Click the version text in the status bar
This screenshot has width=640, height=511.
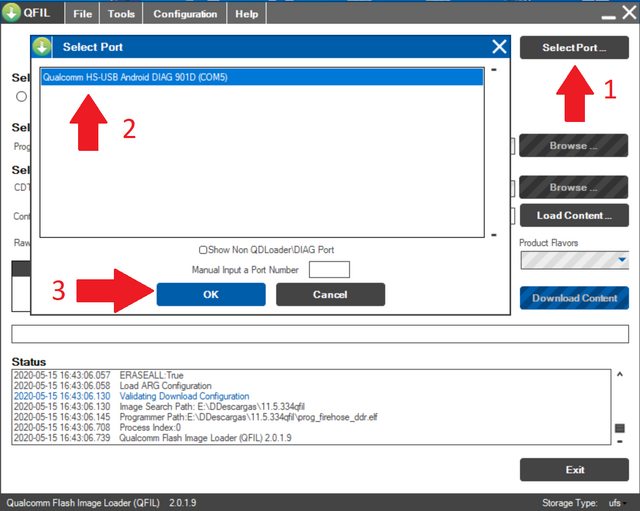(x=182, y=503)
